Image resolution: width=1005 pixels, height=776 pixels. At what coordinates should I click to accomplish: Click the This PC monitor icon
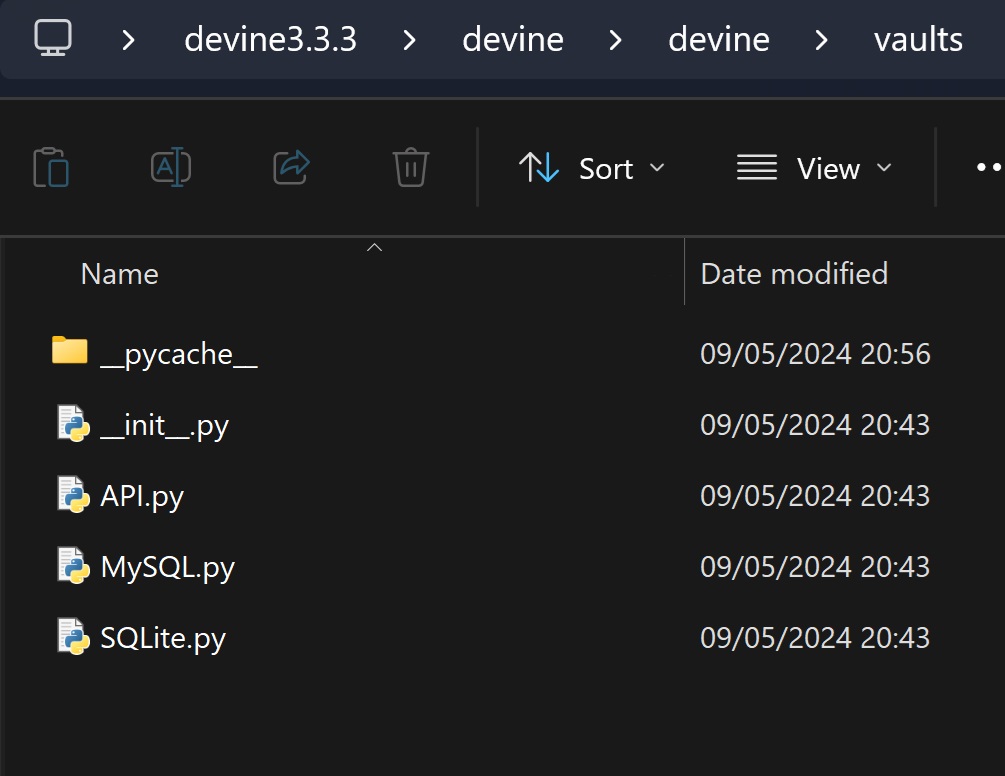pos(53,38)
